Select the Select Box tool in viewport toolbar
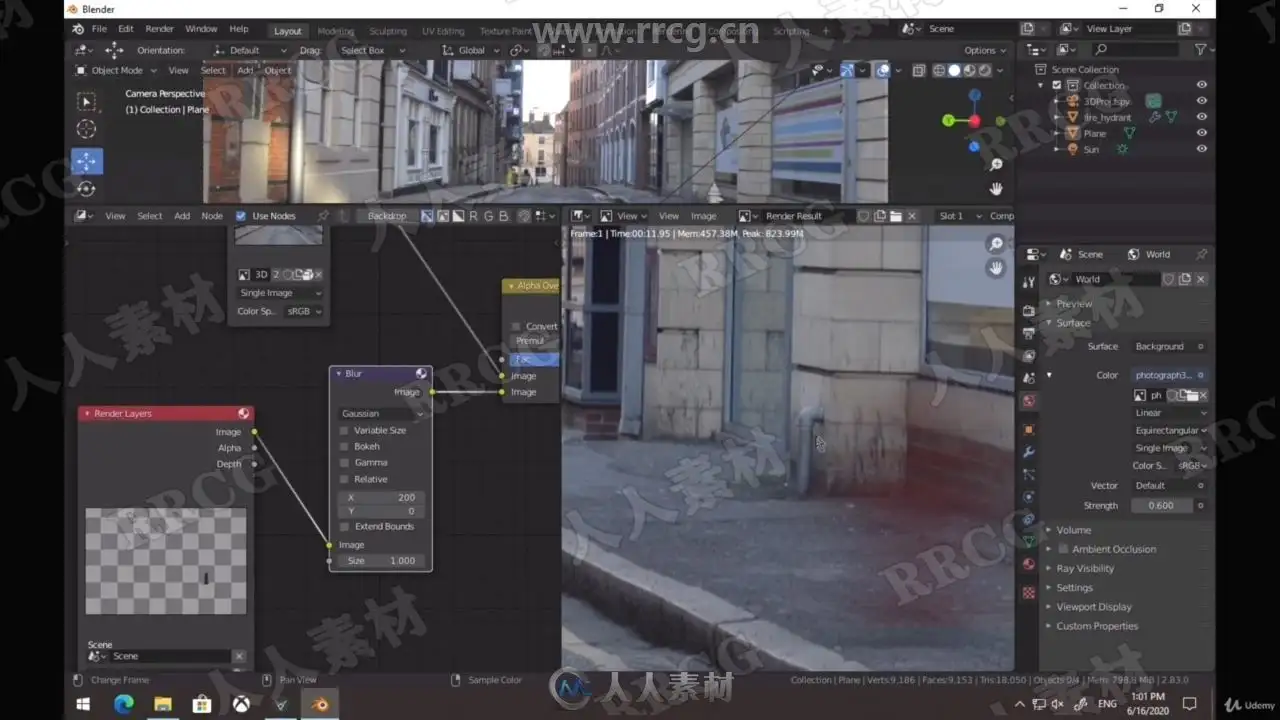 pyautogui.click(x=87, y=101)
